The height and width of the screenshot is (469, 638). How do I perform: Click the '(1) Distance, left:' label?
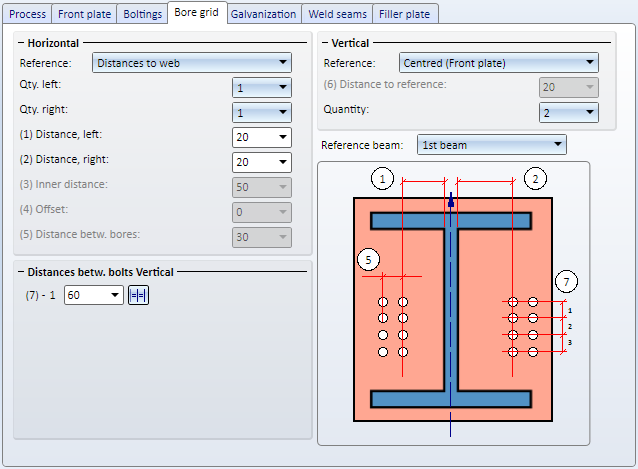61,134
